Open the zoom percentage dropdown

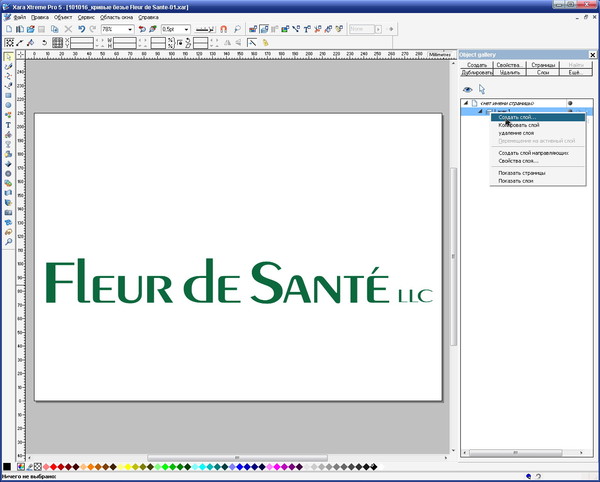tap(130, 29)
